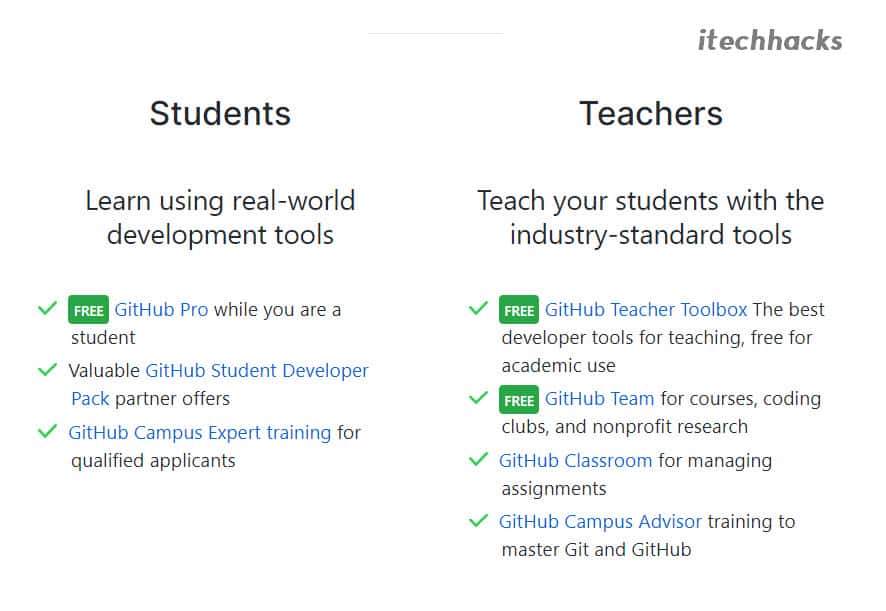Click the checkmark beside Student Developer Pack
The width and height of the screenshot is (886, 611).
tap(47, 370)
